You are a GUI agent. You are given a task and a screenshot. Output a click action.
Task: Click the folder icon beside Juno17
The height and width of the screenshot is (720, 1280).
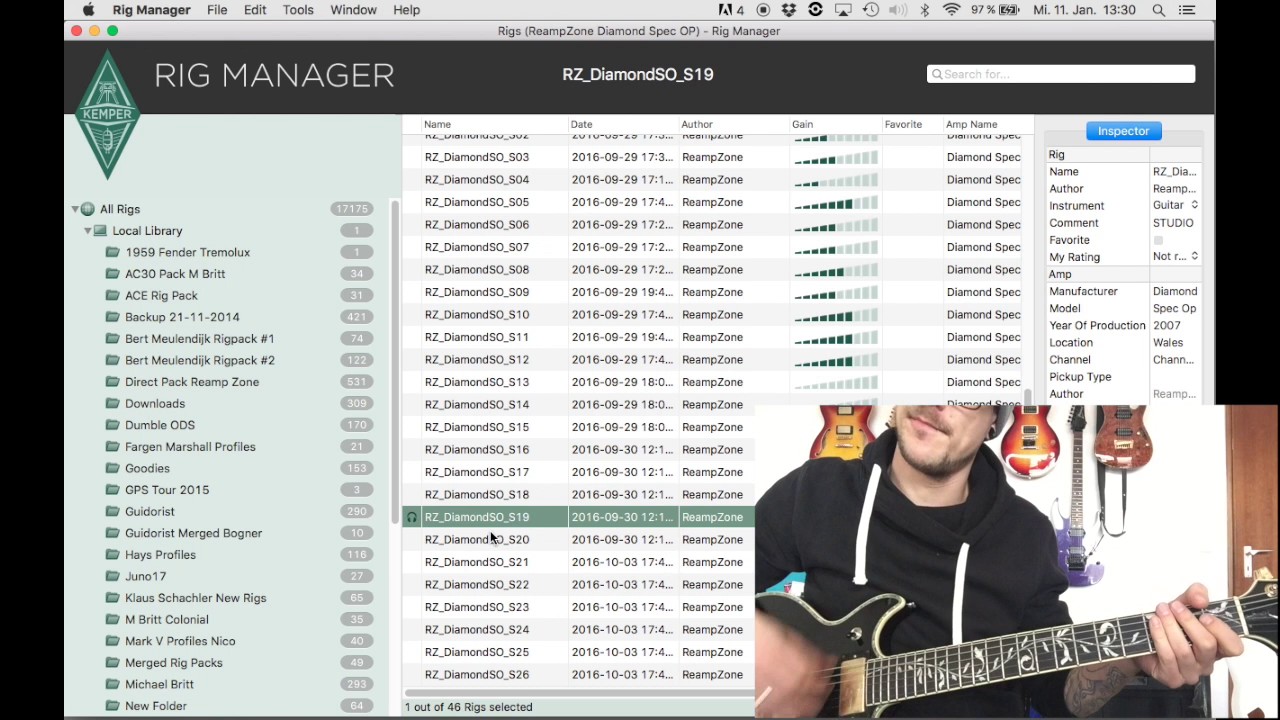(x=113, y=576)
